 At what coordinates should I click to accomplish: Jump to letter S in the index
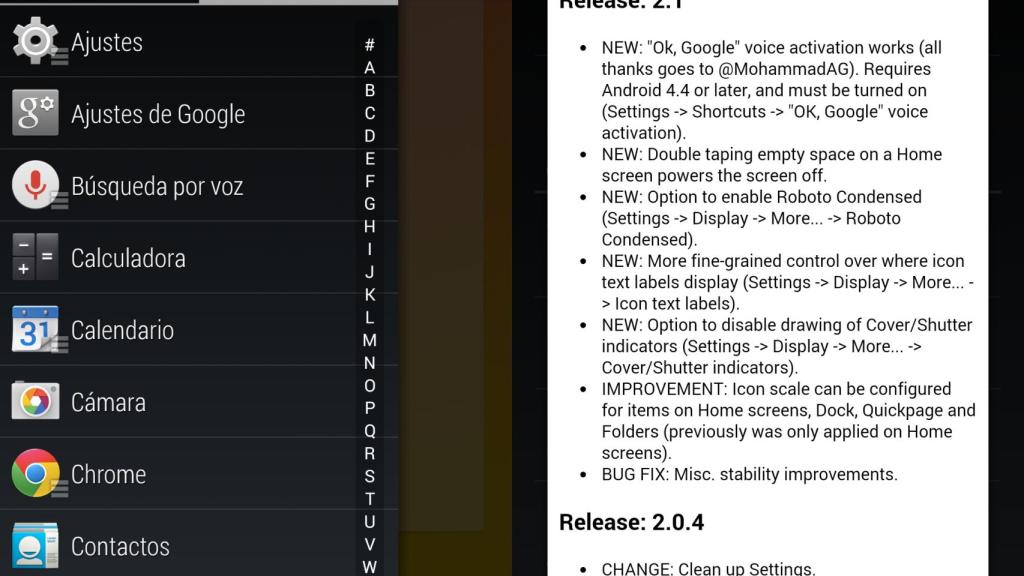click(370, 477)
